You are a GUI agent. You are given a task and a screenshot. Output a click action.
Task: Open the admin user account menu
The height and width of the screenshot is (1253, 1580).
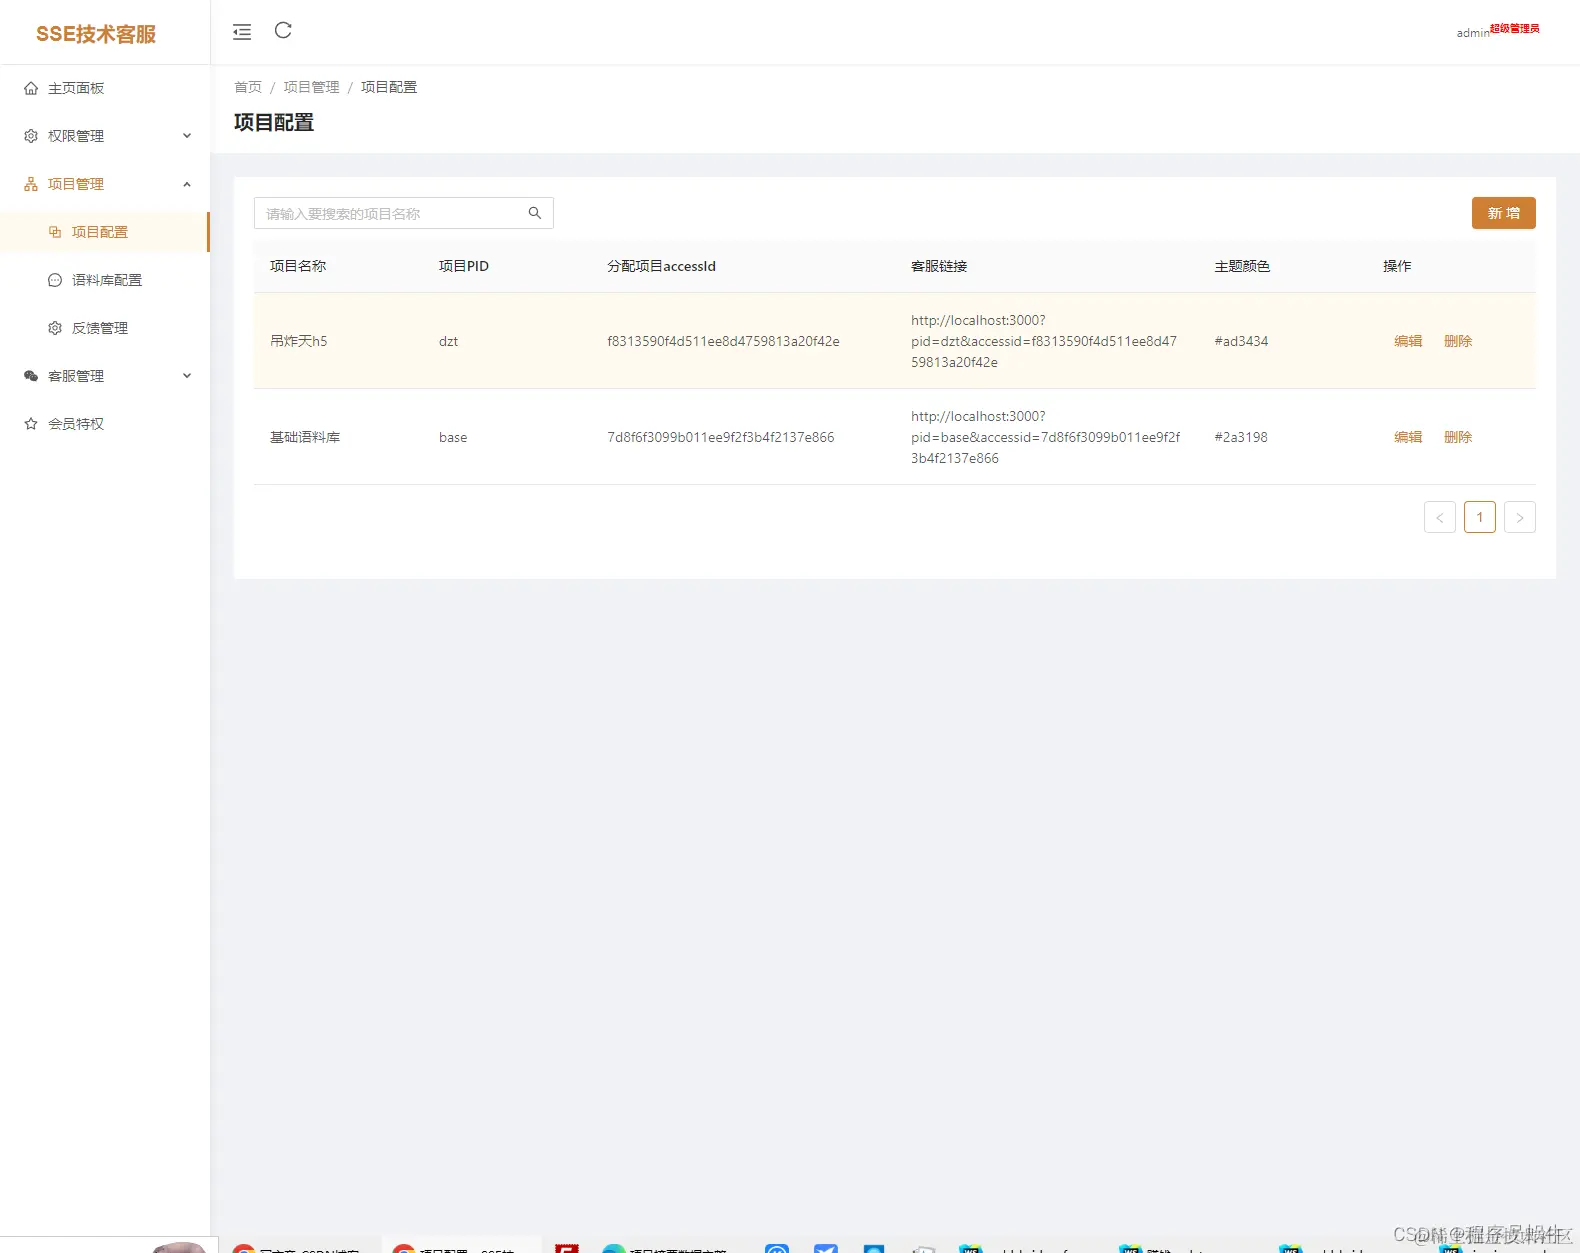coord(1497,31)
